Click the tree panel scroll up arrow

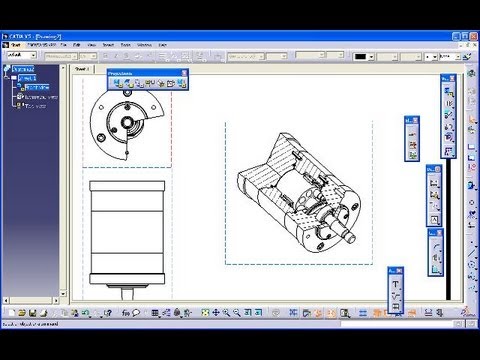click(63, 68)
